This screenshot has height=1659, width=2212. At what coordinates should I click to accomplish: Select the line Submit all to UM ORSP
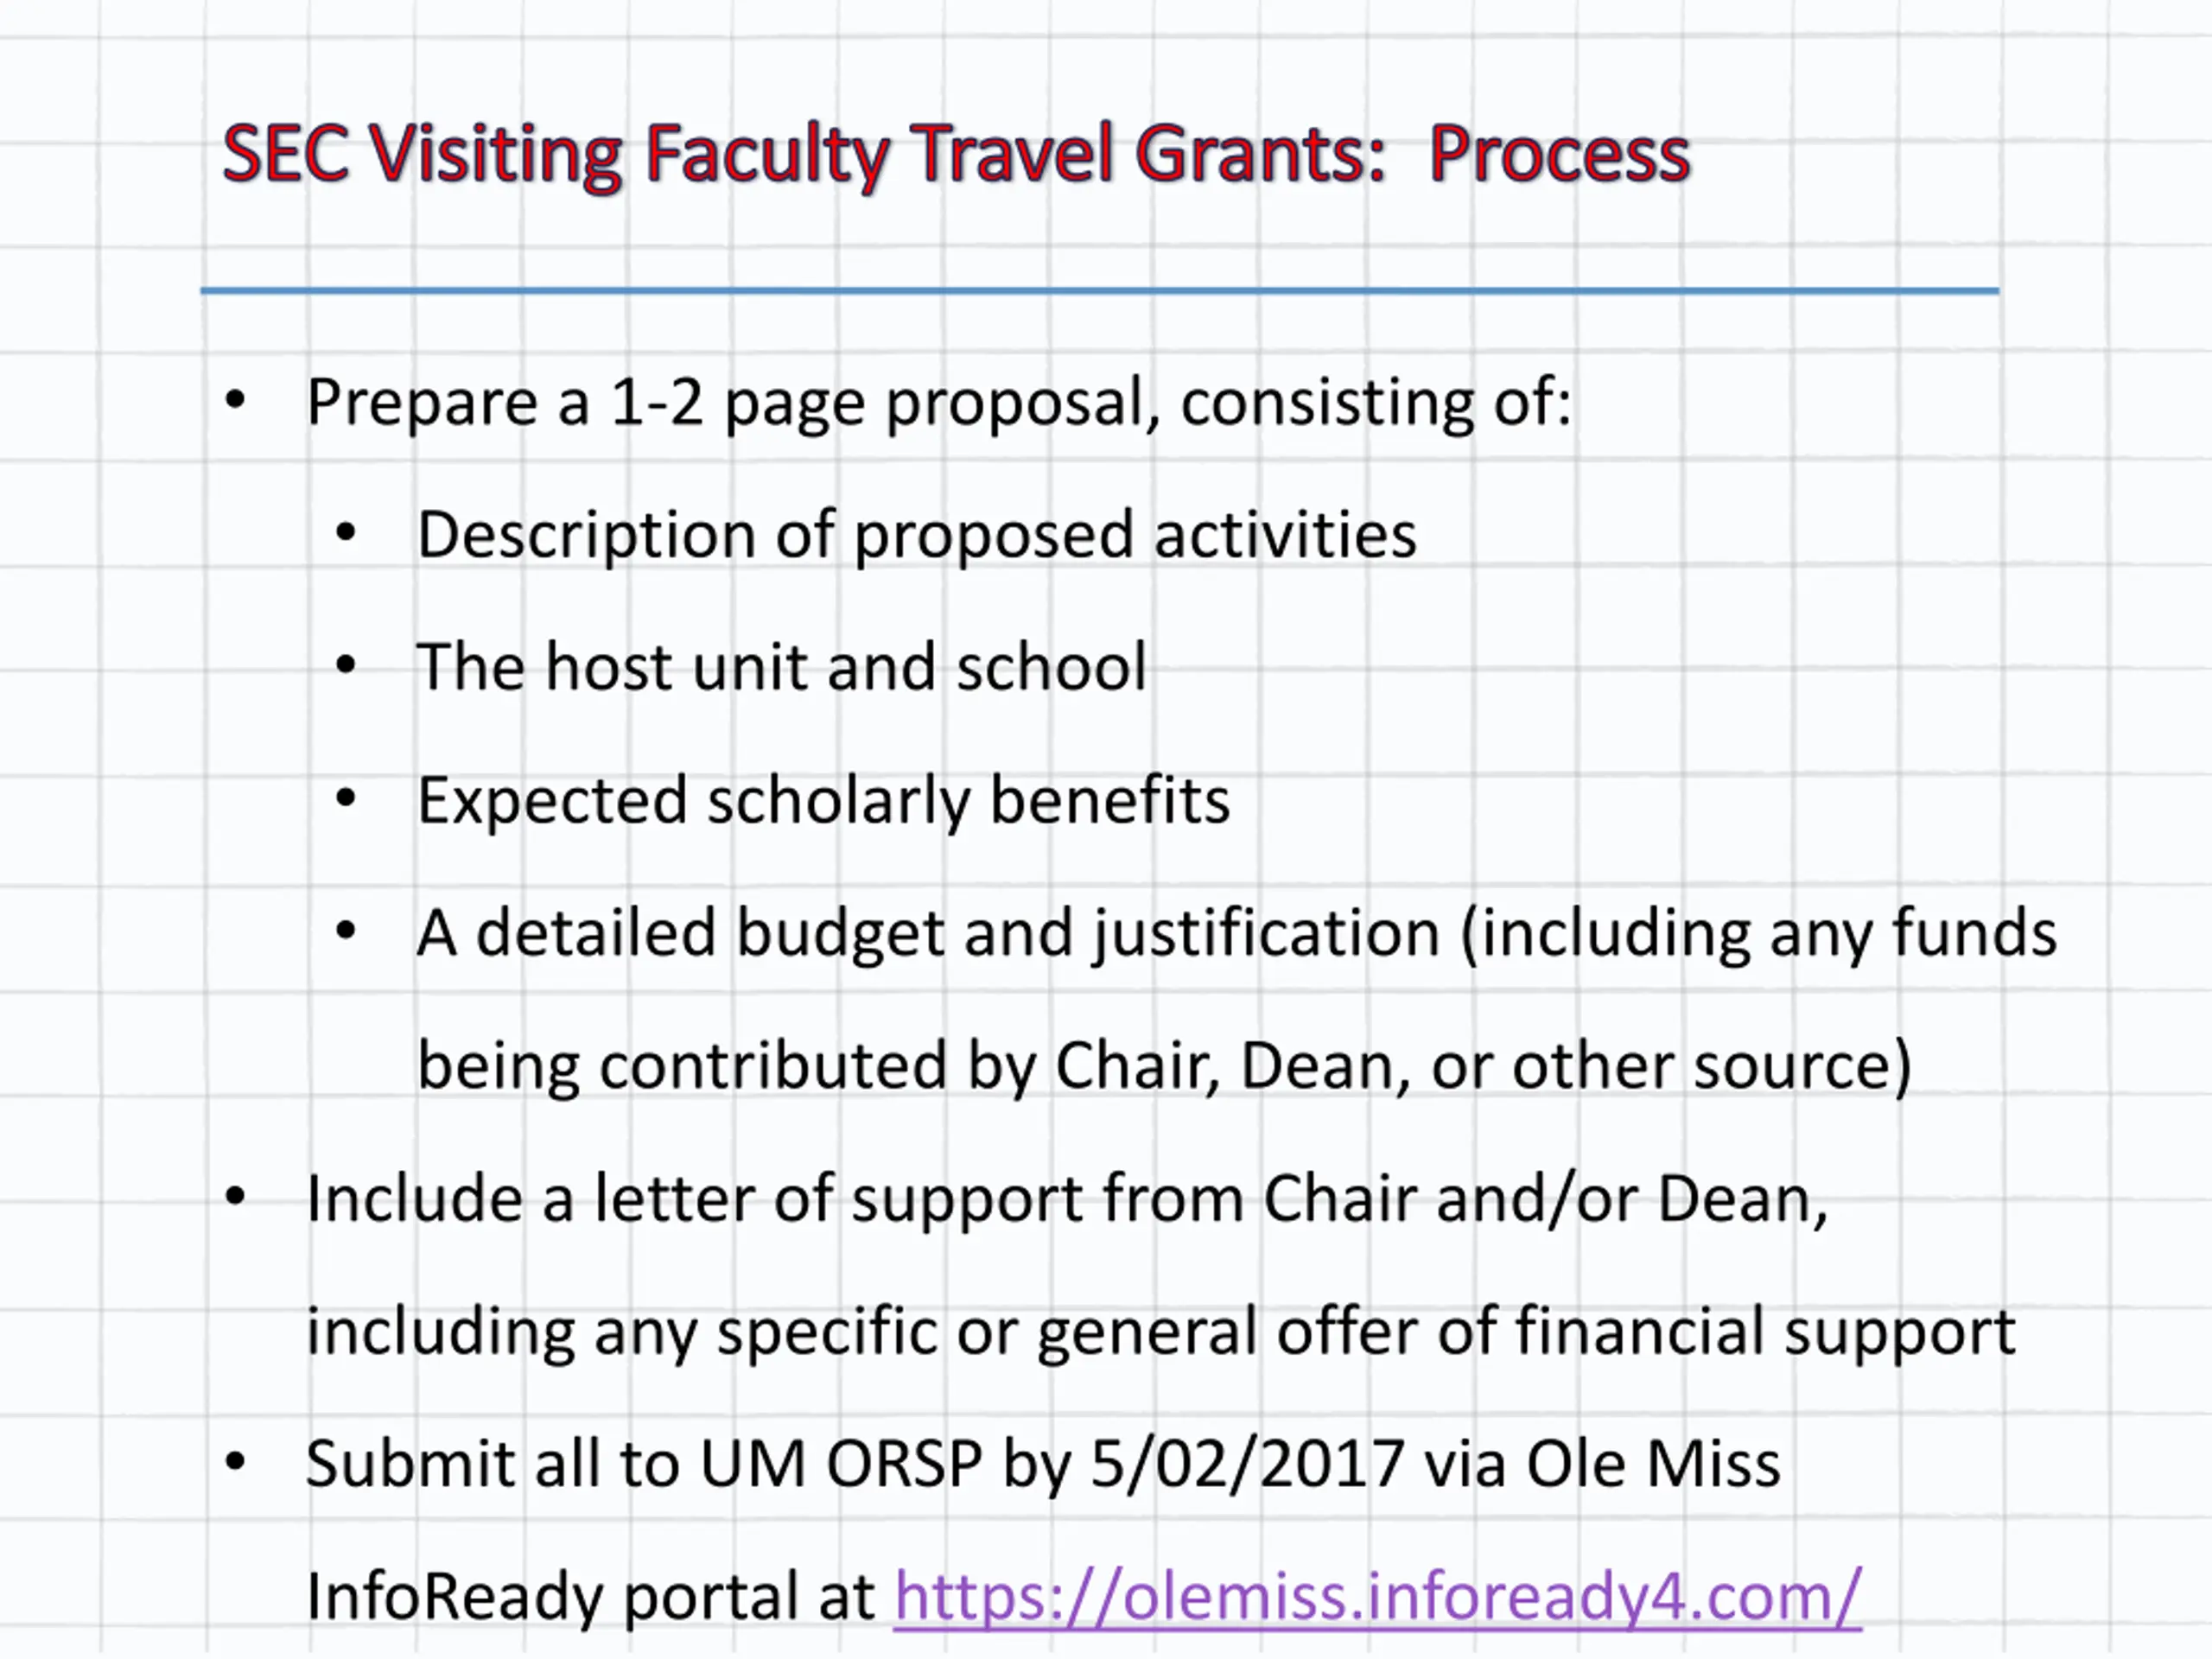[x=1043, y=1465]
